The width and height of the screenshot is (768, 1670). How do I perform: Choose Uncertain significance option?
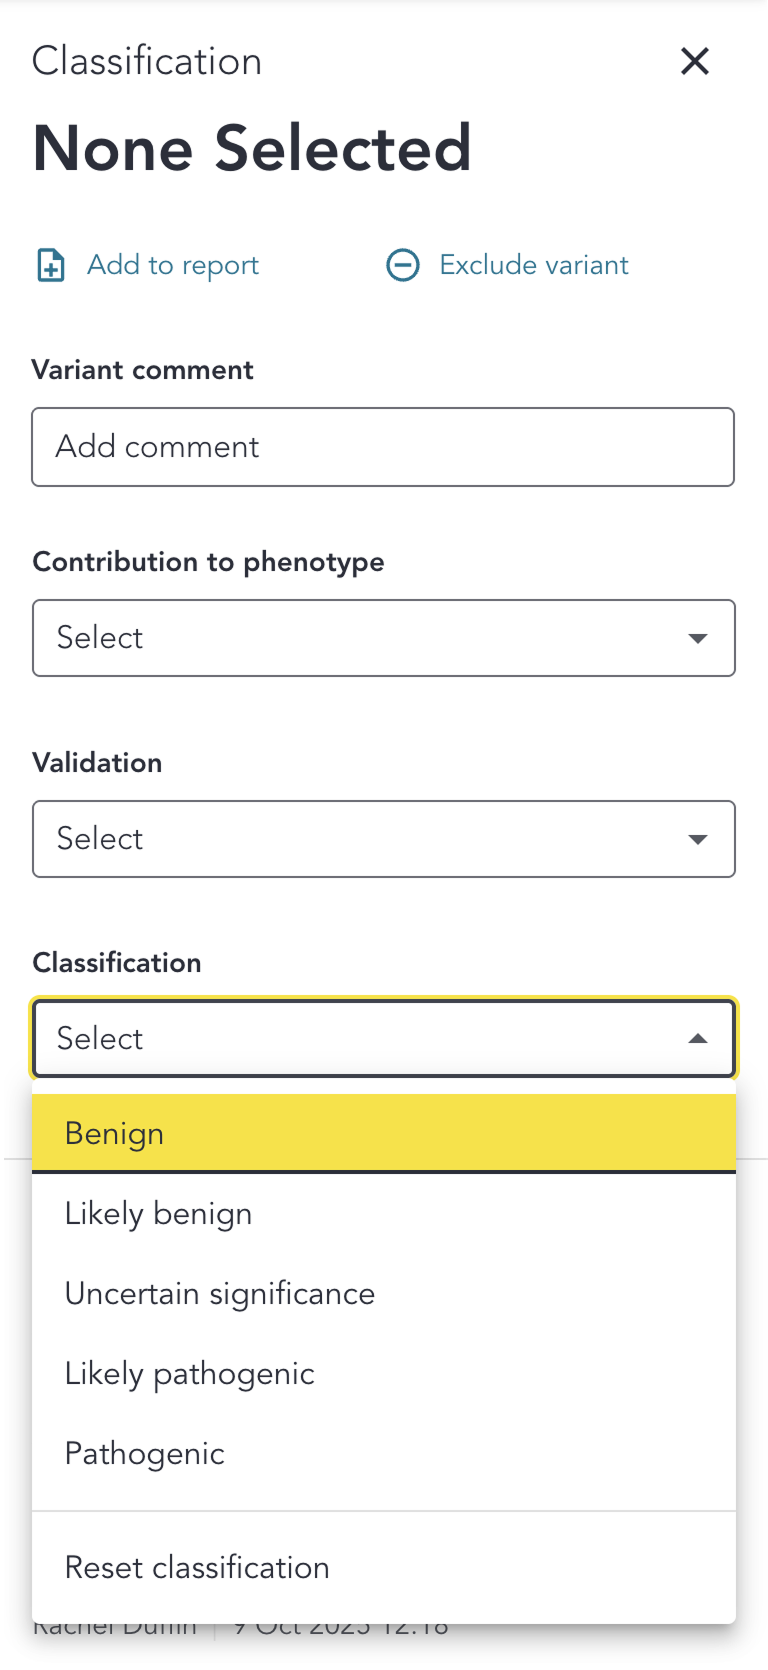(384, 1293)
